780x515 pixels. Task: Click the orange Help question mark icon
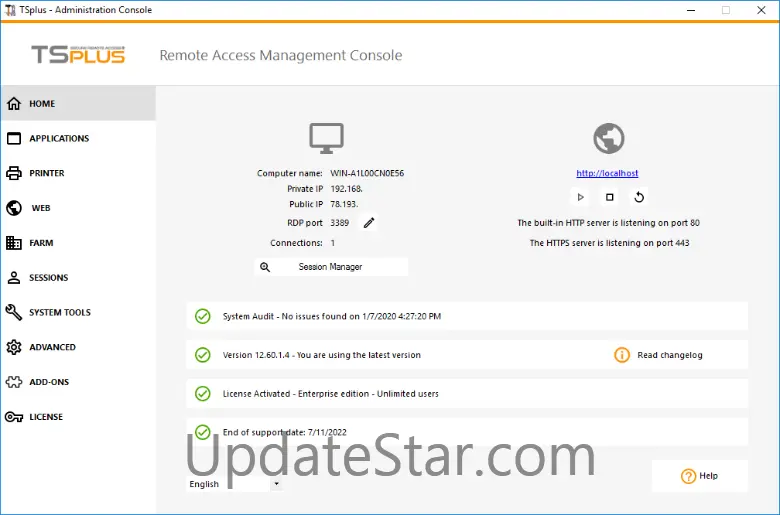click(x=688, y=476)
